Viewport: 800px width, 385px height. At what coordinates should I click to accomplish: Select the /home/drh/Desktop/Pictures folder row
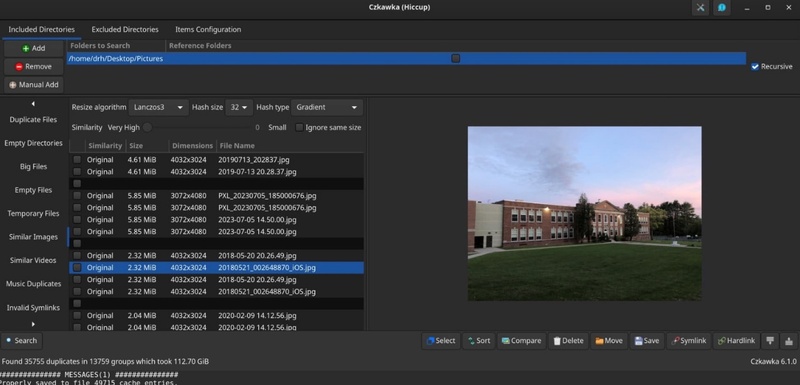tap(406, 59)
